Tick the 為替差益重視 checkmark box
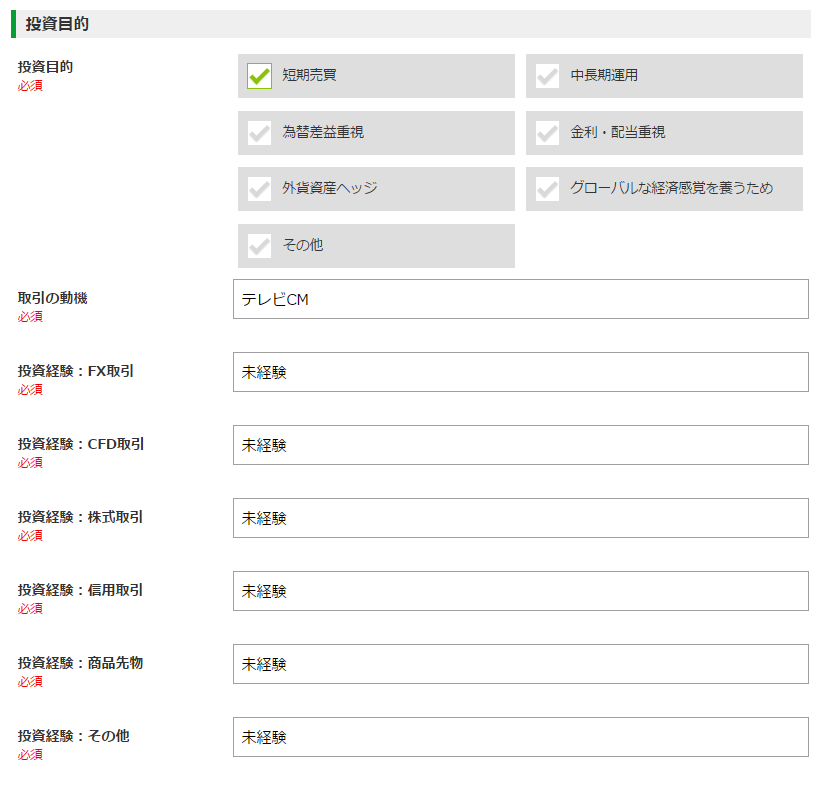This screenshot has width=825, height=786. [x=259, y=133]
